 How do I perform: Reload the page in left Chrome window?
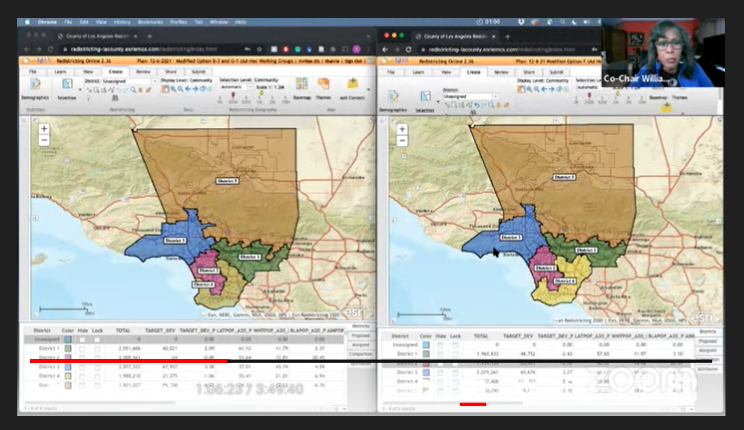click(50, 49)
